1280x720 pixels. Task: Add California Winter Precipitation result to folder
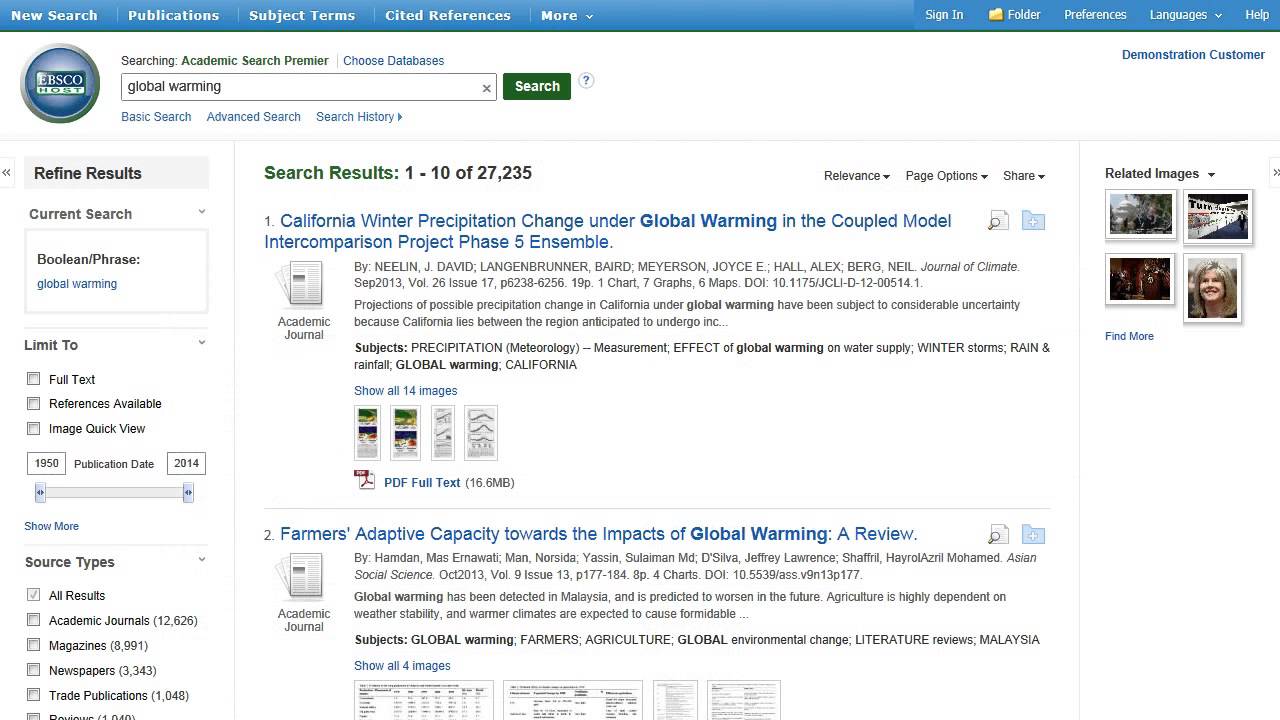coord(1033,221)
